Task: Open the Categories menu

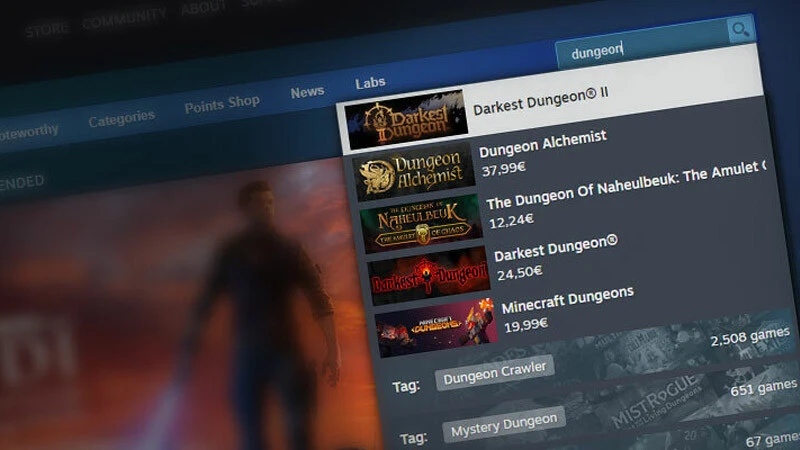Action: tap(121, 119)
